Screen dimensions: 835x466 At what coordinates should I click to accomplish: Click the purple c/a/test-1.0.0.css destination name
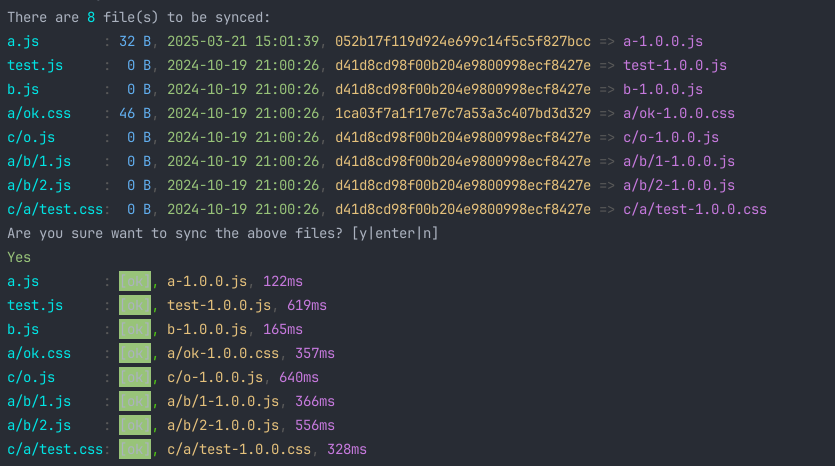click(695, 209)
